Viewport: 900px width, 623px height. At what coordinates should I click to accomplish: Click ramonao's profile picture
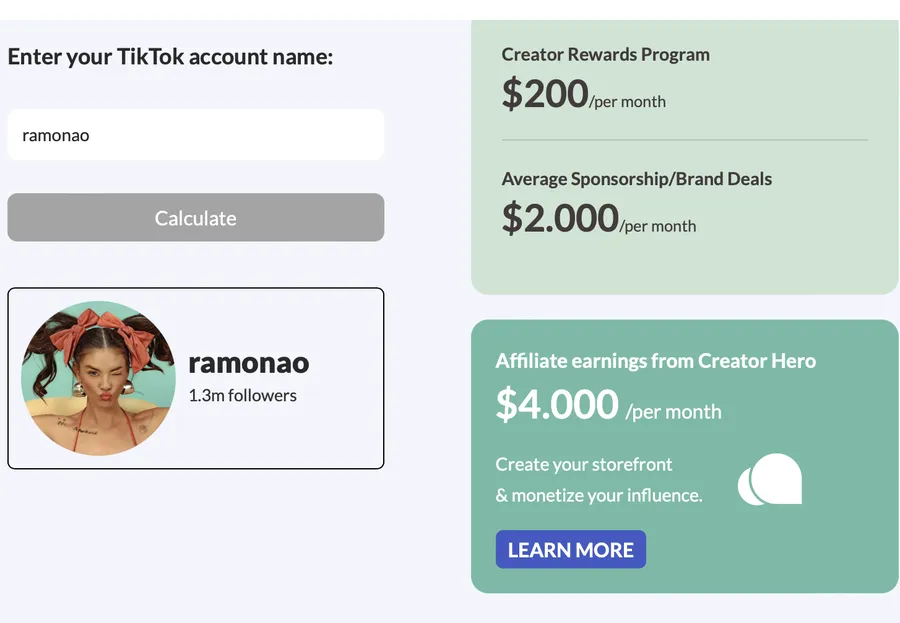point(98,378)
